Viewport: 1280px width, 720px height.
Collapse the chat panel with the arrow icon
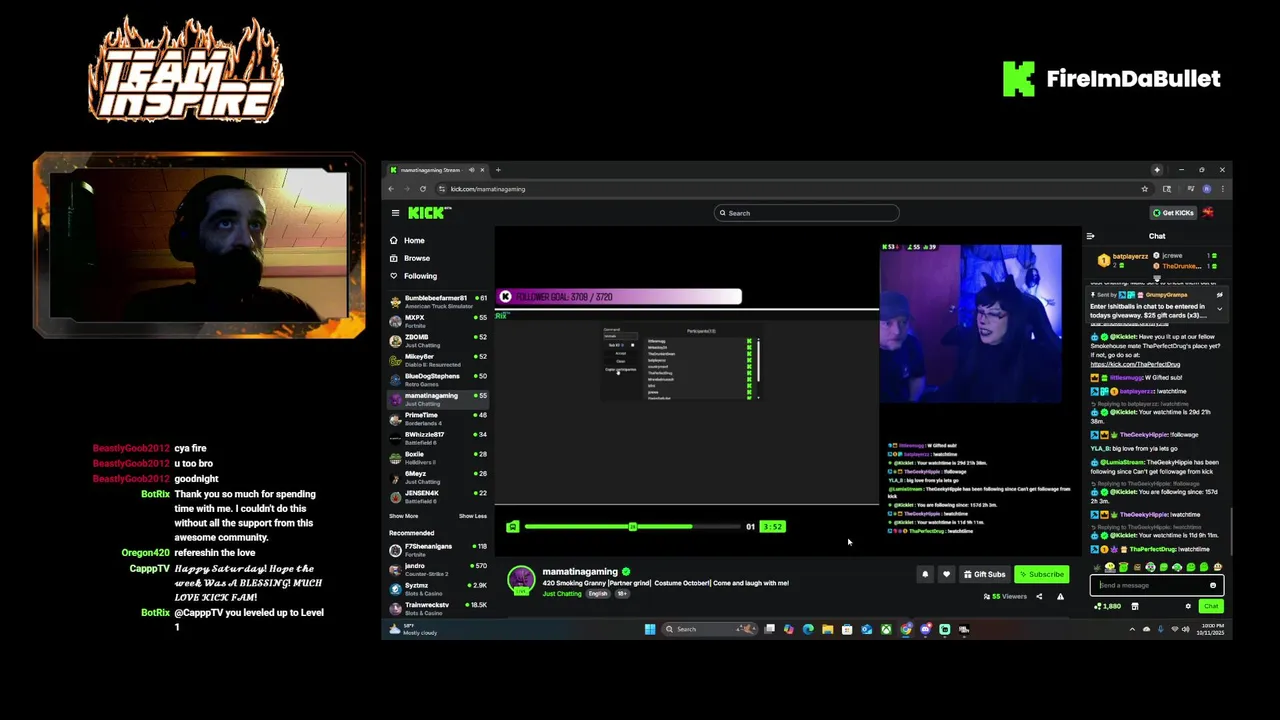click(x=1090, y=236)
